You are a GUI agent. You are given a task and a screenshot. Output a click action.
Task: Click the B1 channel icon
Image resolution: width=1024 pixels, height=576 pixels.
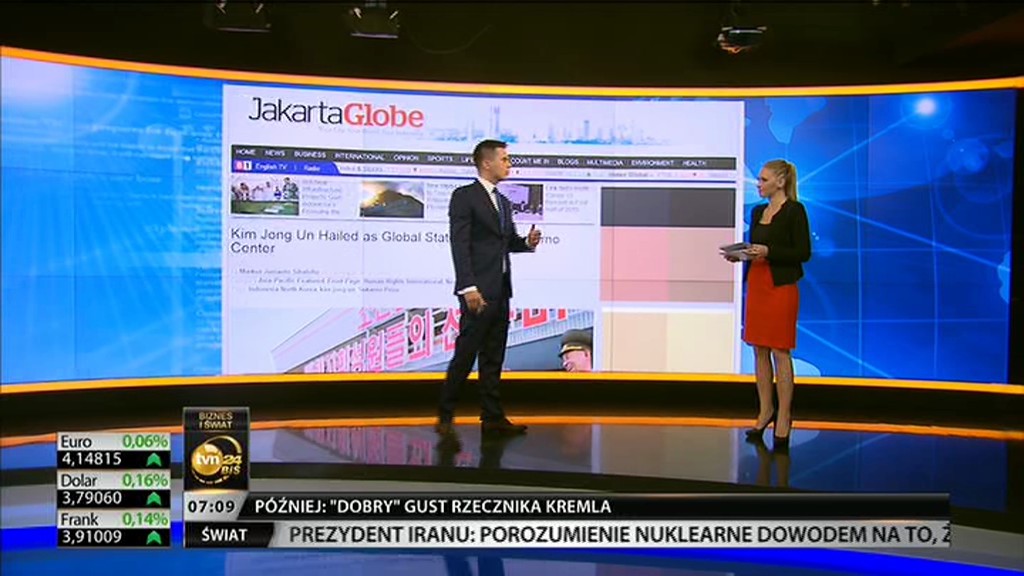[x=243, y=166]
